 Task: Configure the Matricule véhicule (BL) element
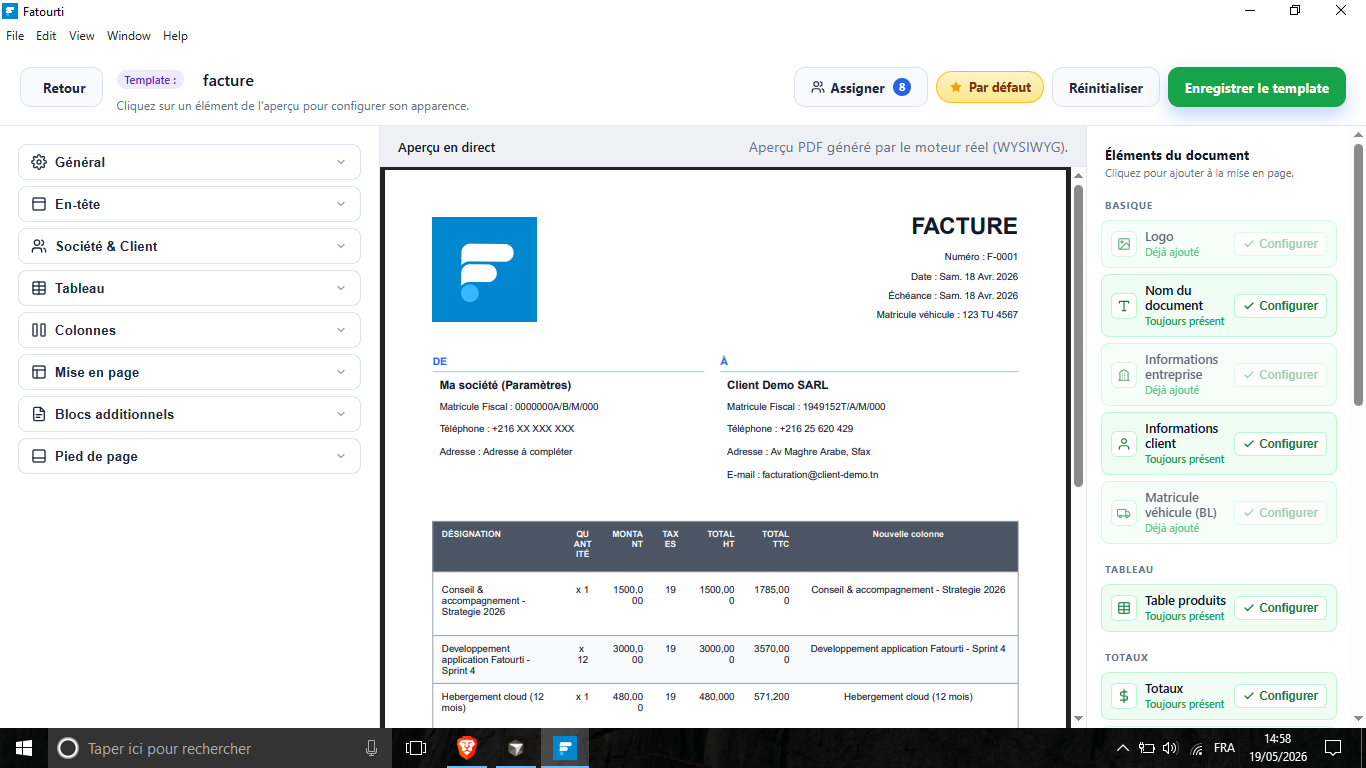[x=1280, y=513]
